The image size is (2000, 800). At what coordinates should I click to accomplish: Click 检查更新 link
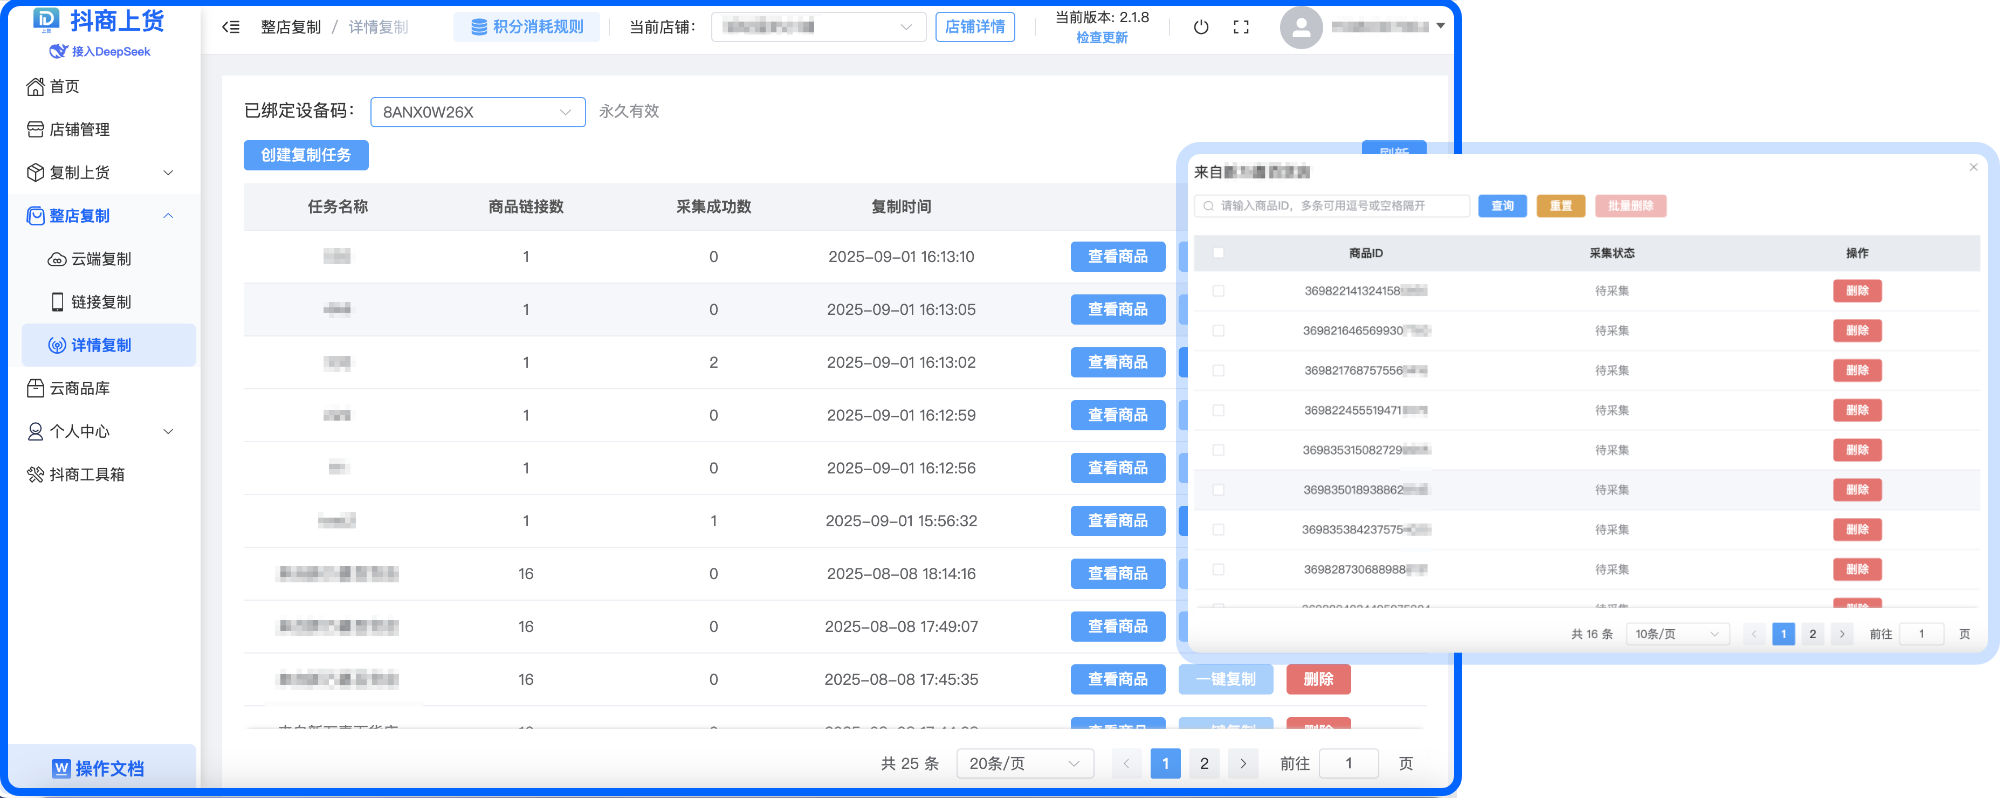(x=1101, y=38)
